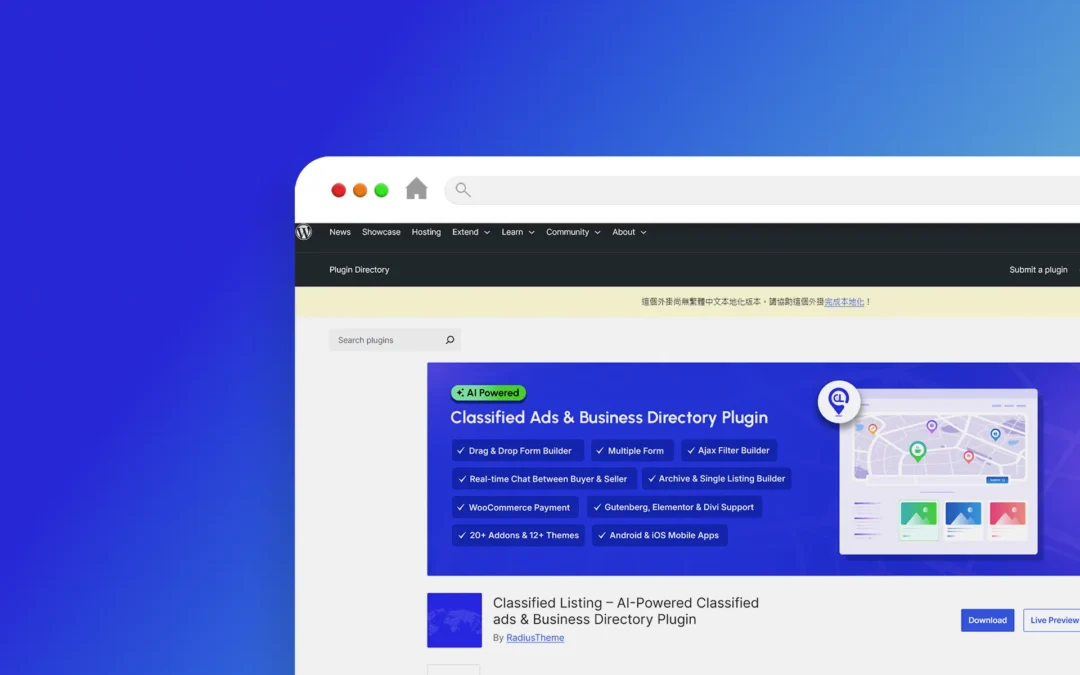Viewport: 1080px width, 675px height.
Task: Click the localization link in yellow notice
Action: coord(844,302)
